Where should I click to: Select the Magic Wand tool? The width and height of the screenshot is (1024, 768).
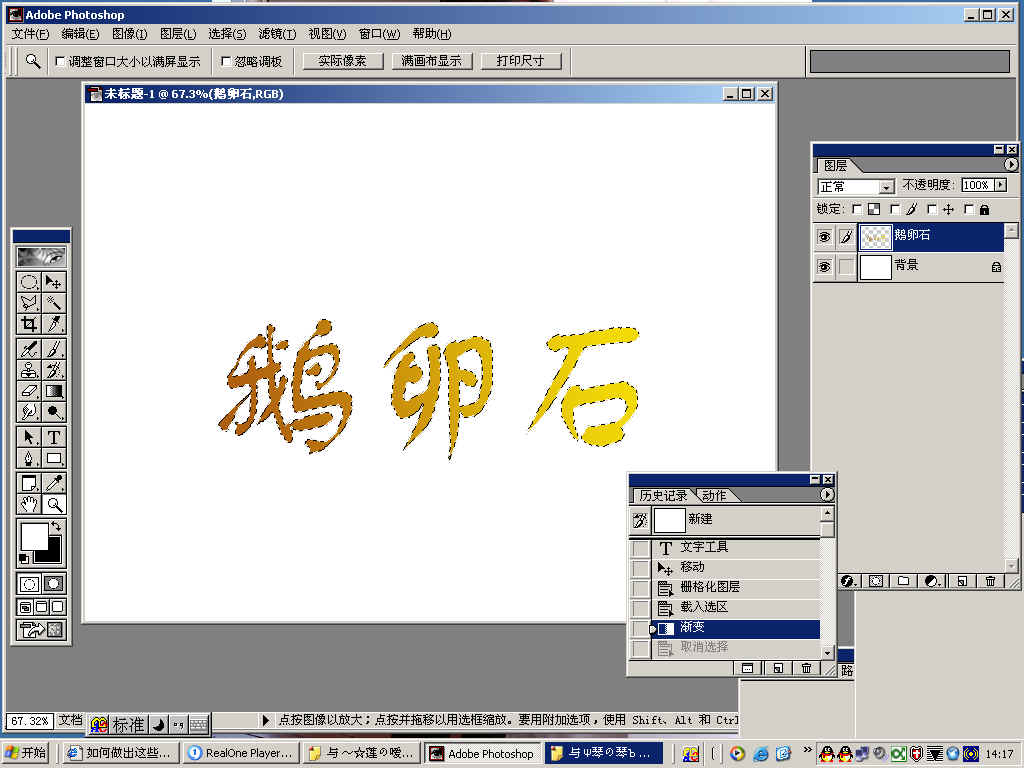click(54, 302)
